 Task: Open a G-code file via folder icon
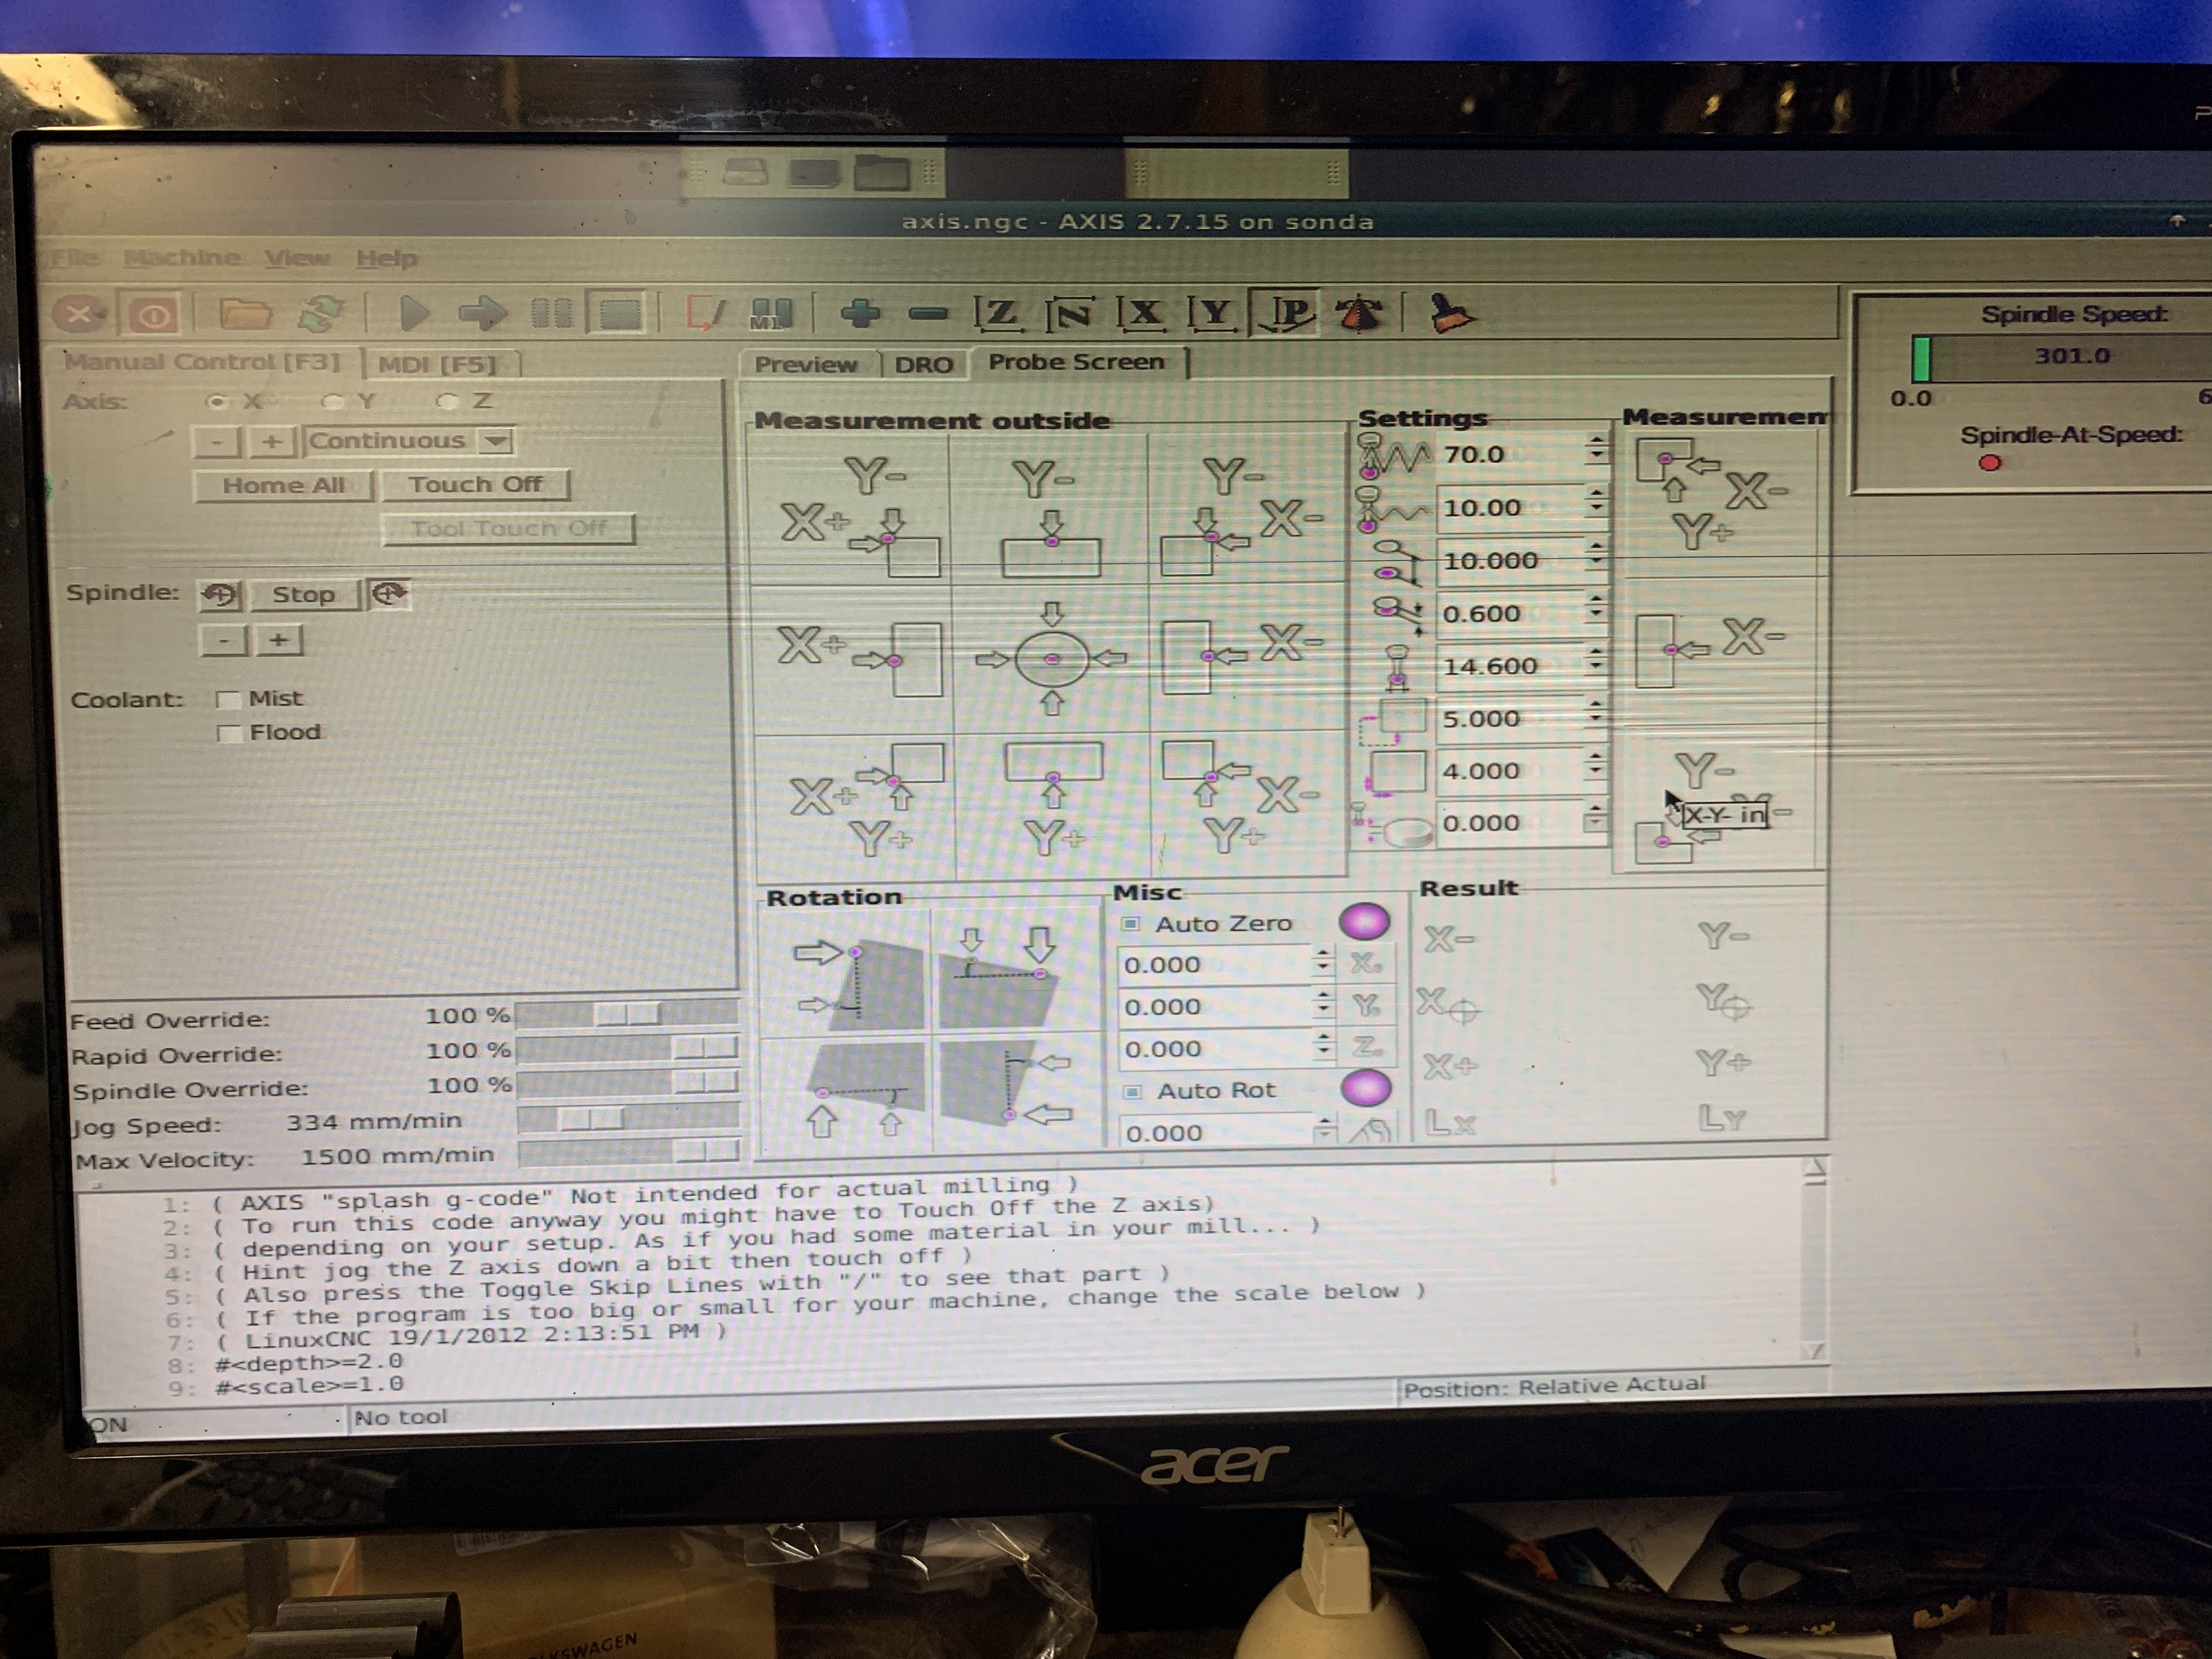(245, 315)
